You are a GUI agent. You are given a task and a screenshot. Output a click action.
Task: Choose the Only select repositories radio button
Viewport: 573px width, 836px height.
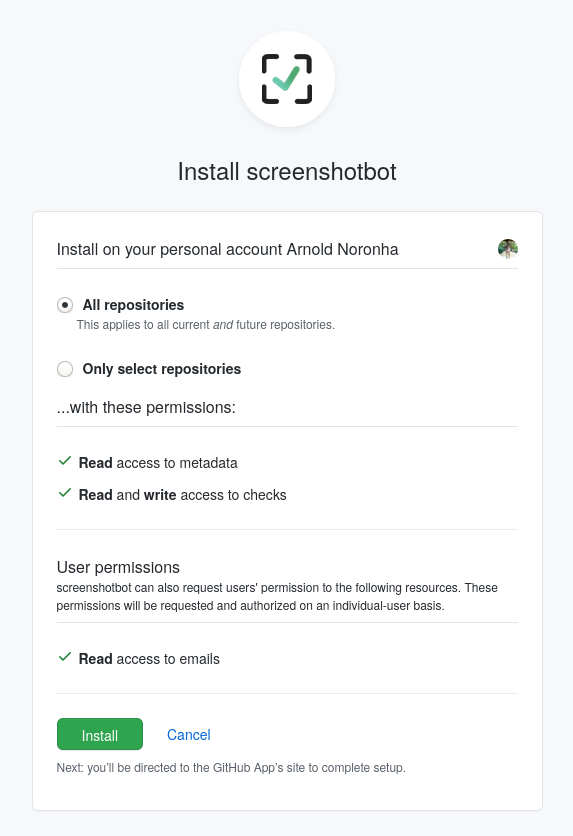coord(65,369)
